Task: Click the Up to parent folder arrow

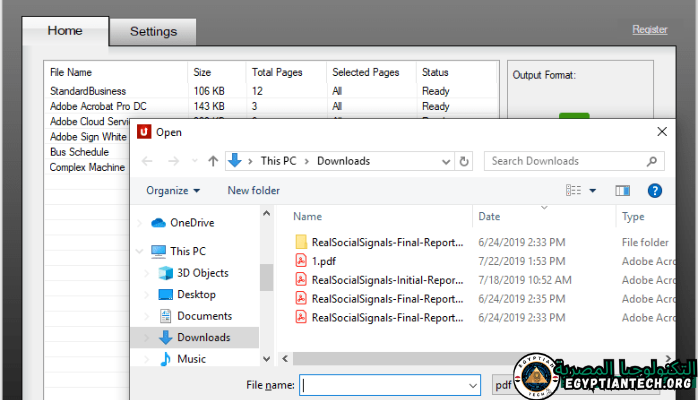Action: click(213, 161)
